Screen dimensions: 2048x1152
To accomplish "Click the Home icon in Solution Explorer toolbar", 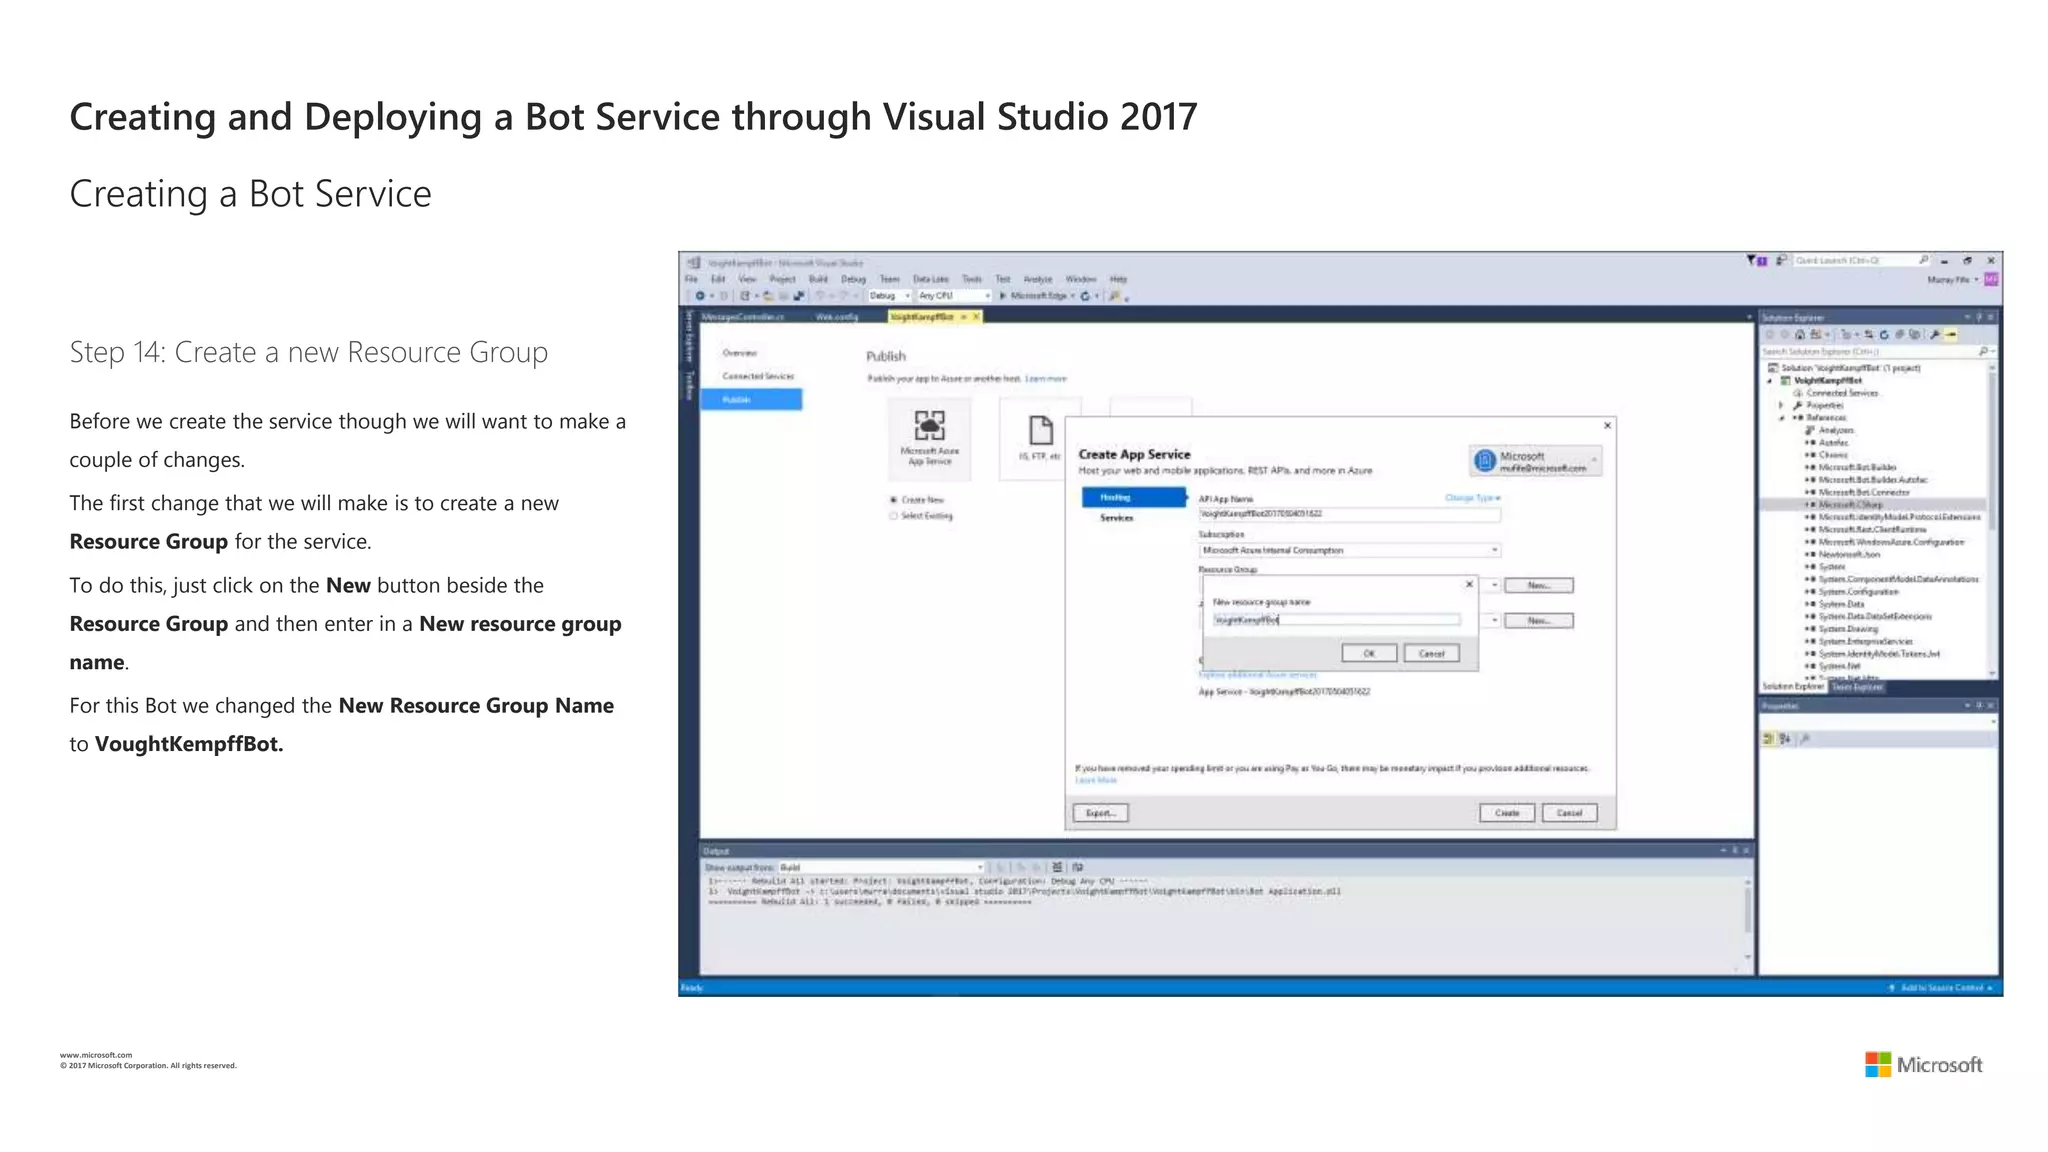I will (x=1800, y=335).
